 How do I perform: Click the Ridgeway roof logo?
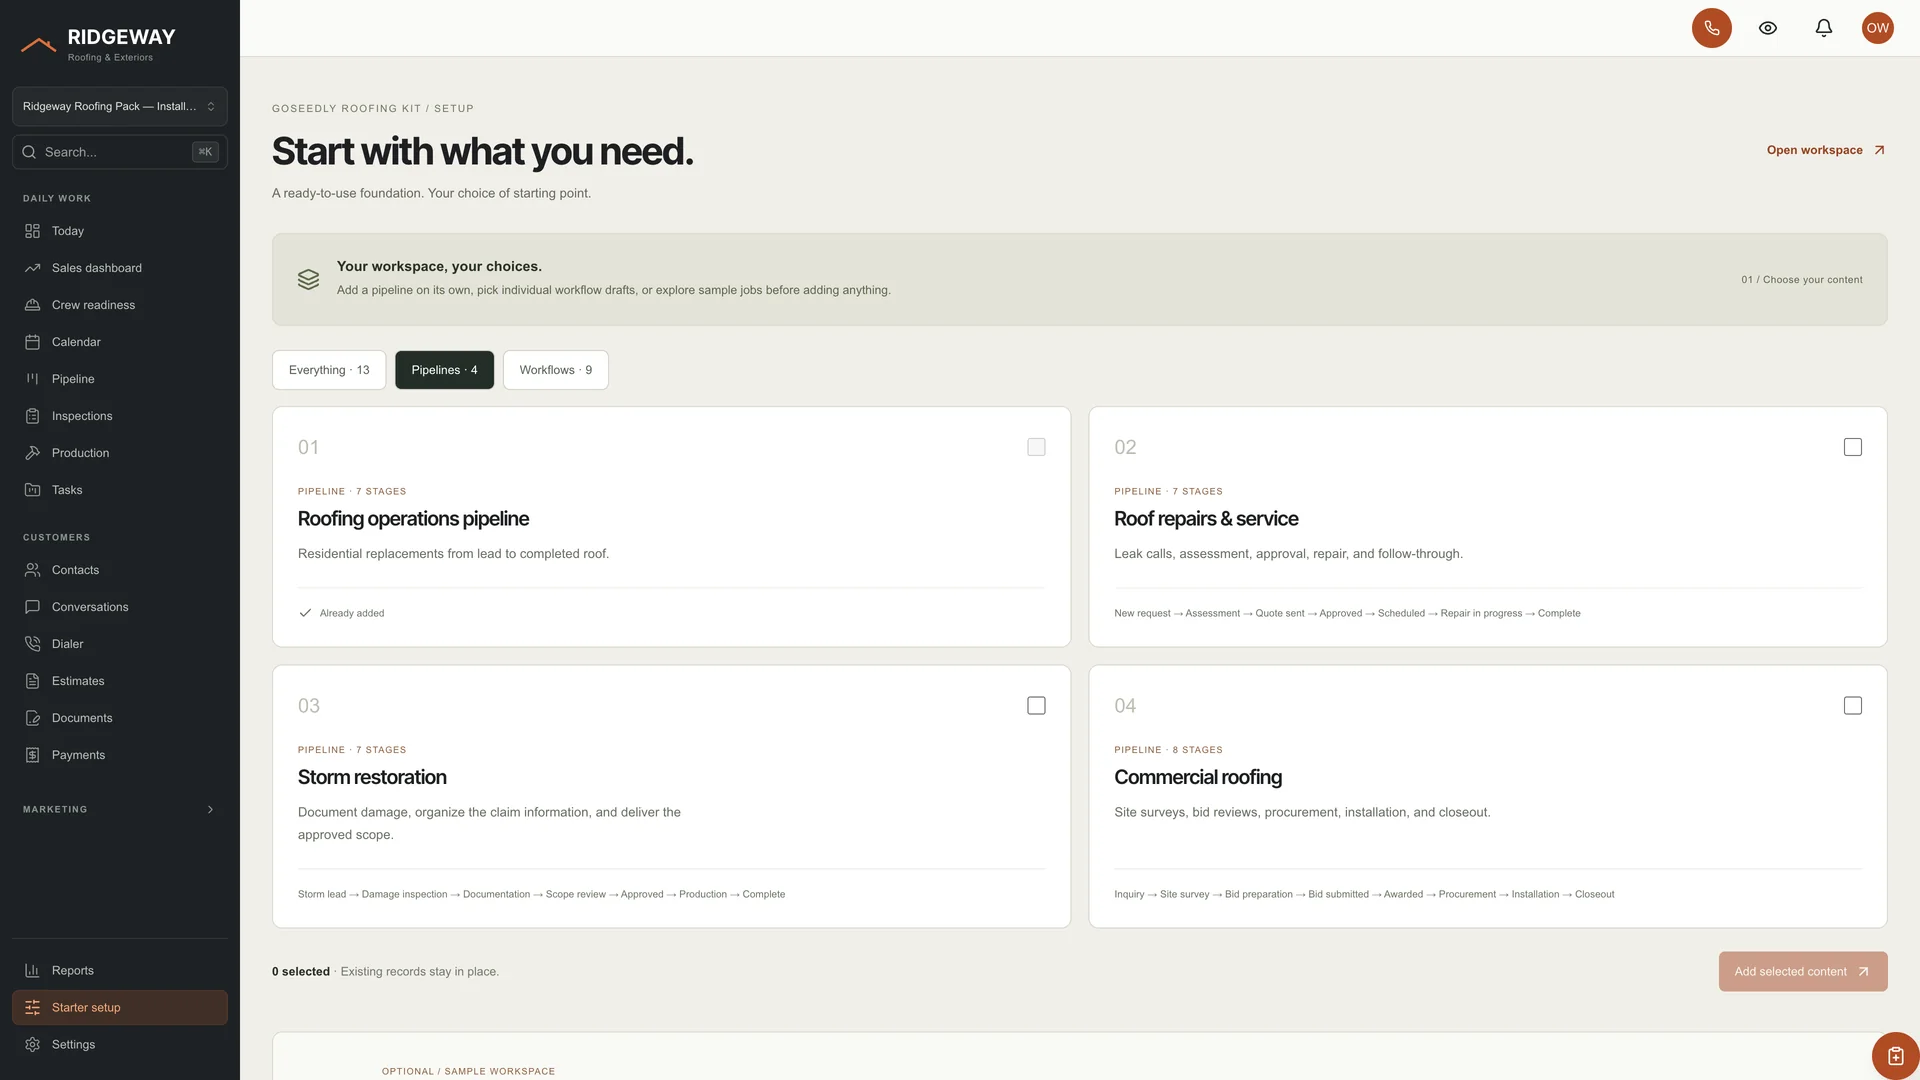(38, 45)
